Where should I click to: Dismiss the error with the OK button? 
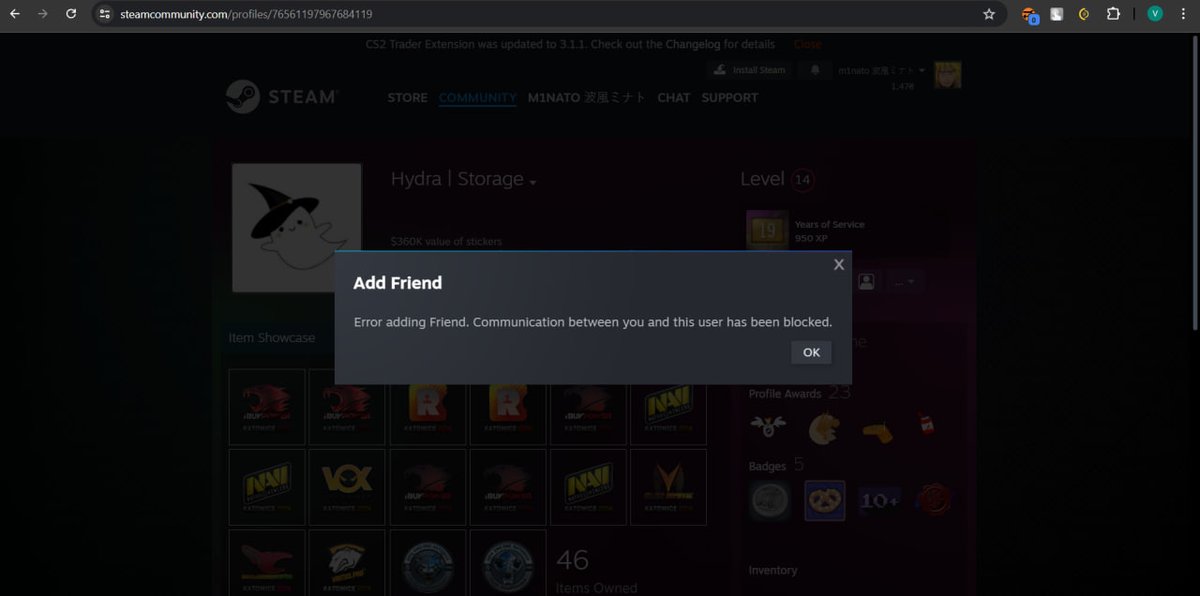click(811, 352)
